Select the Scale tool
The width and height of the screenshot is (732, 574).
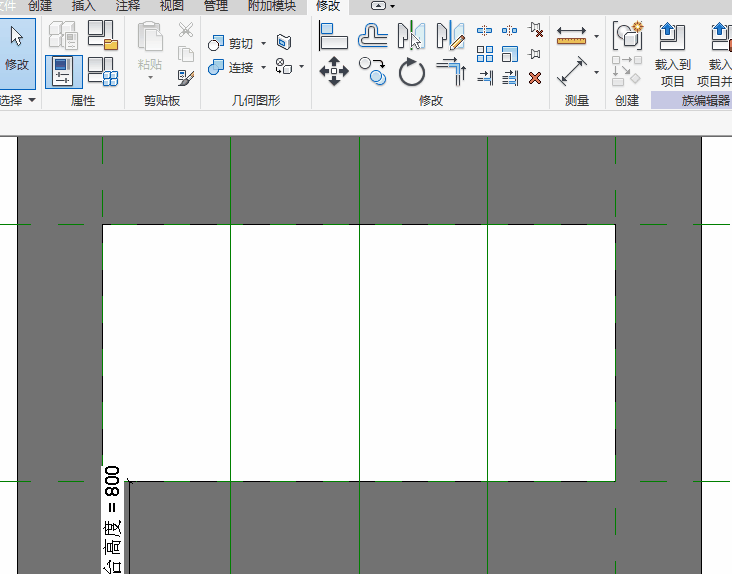click(509, 54)
